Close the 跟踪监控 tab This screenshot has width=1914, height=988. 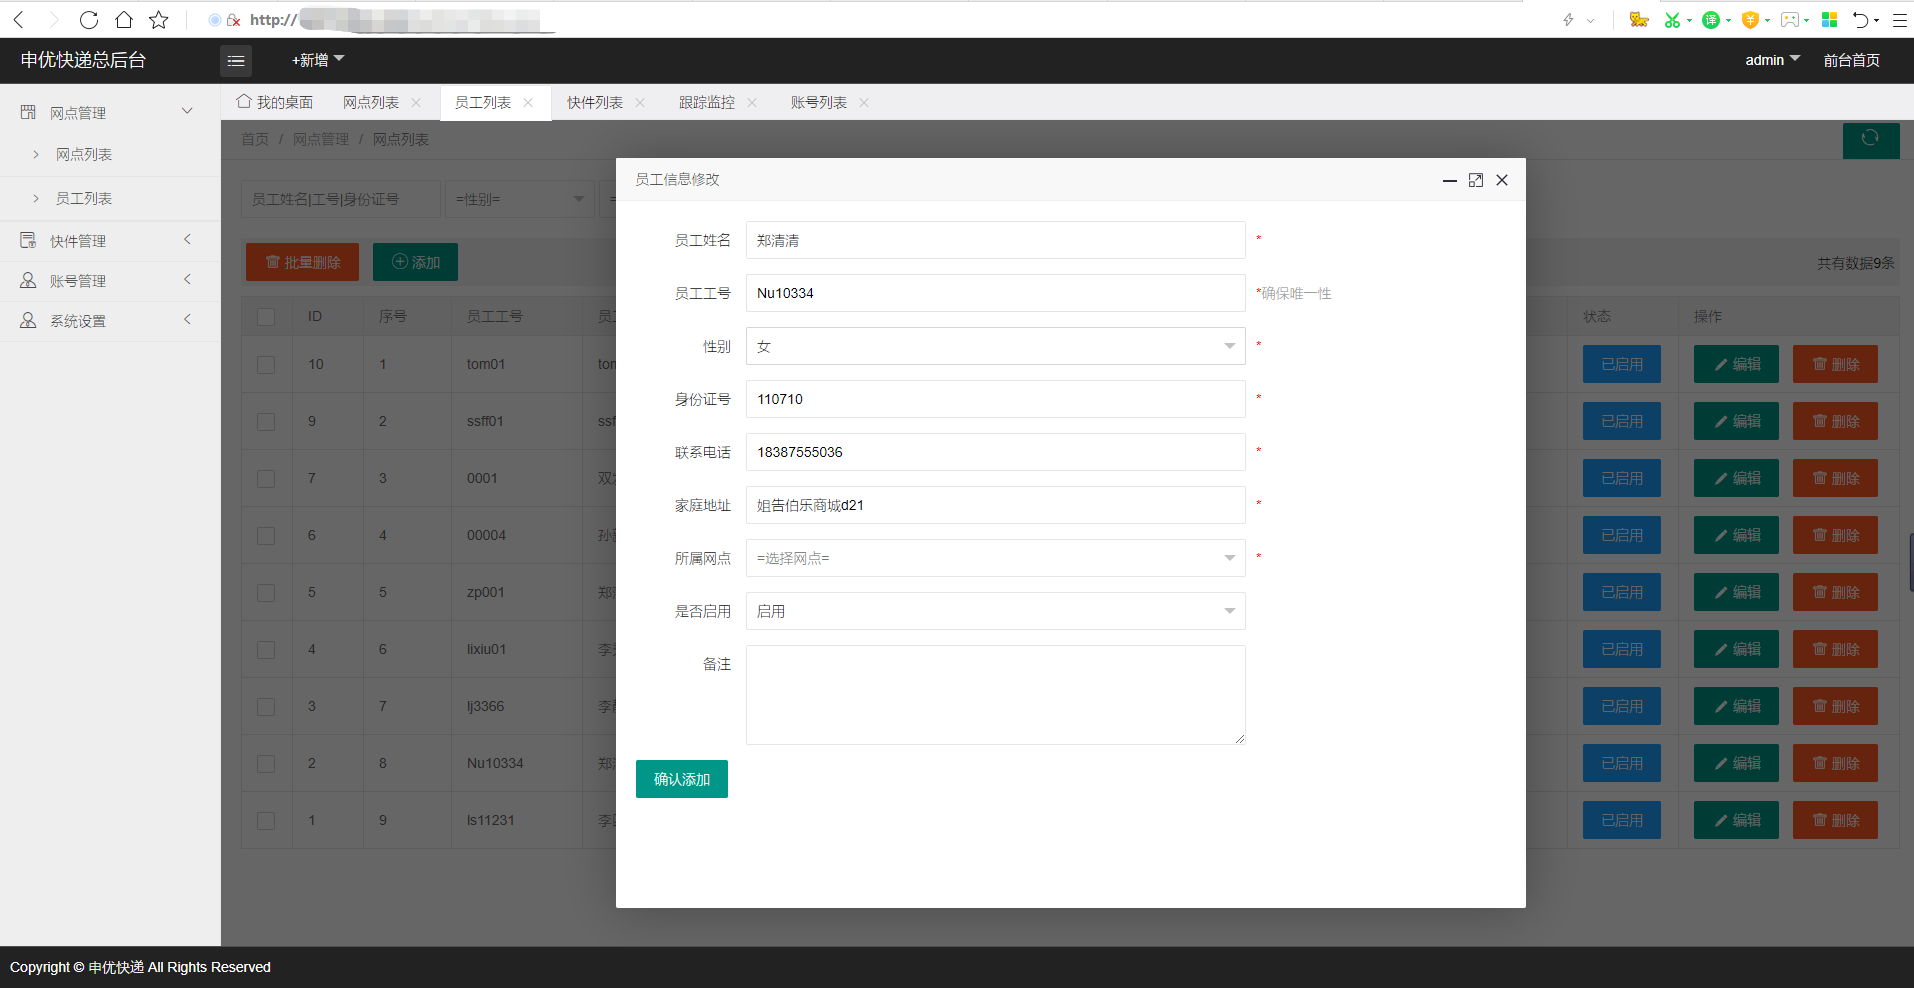[752, 103]
